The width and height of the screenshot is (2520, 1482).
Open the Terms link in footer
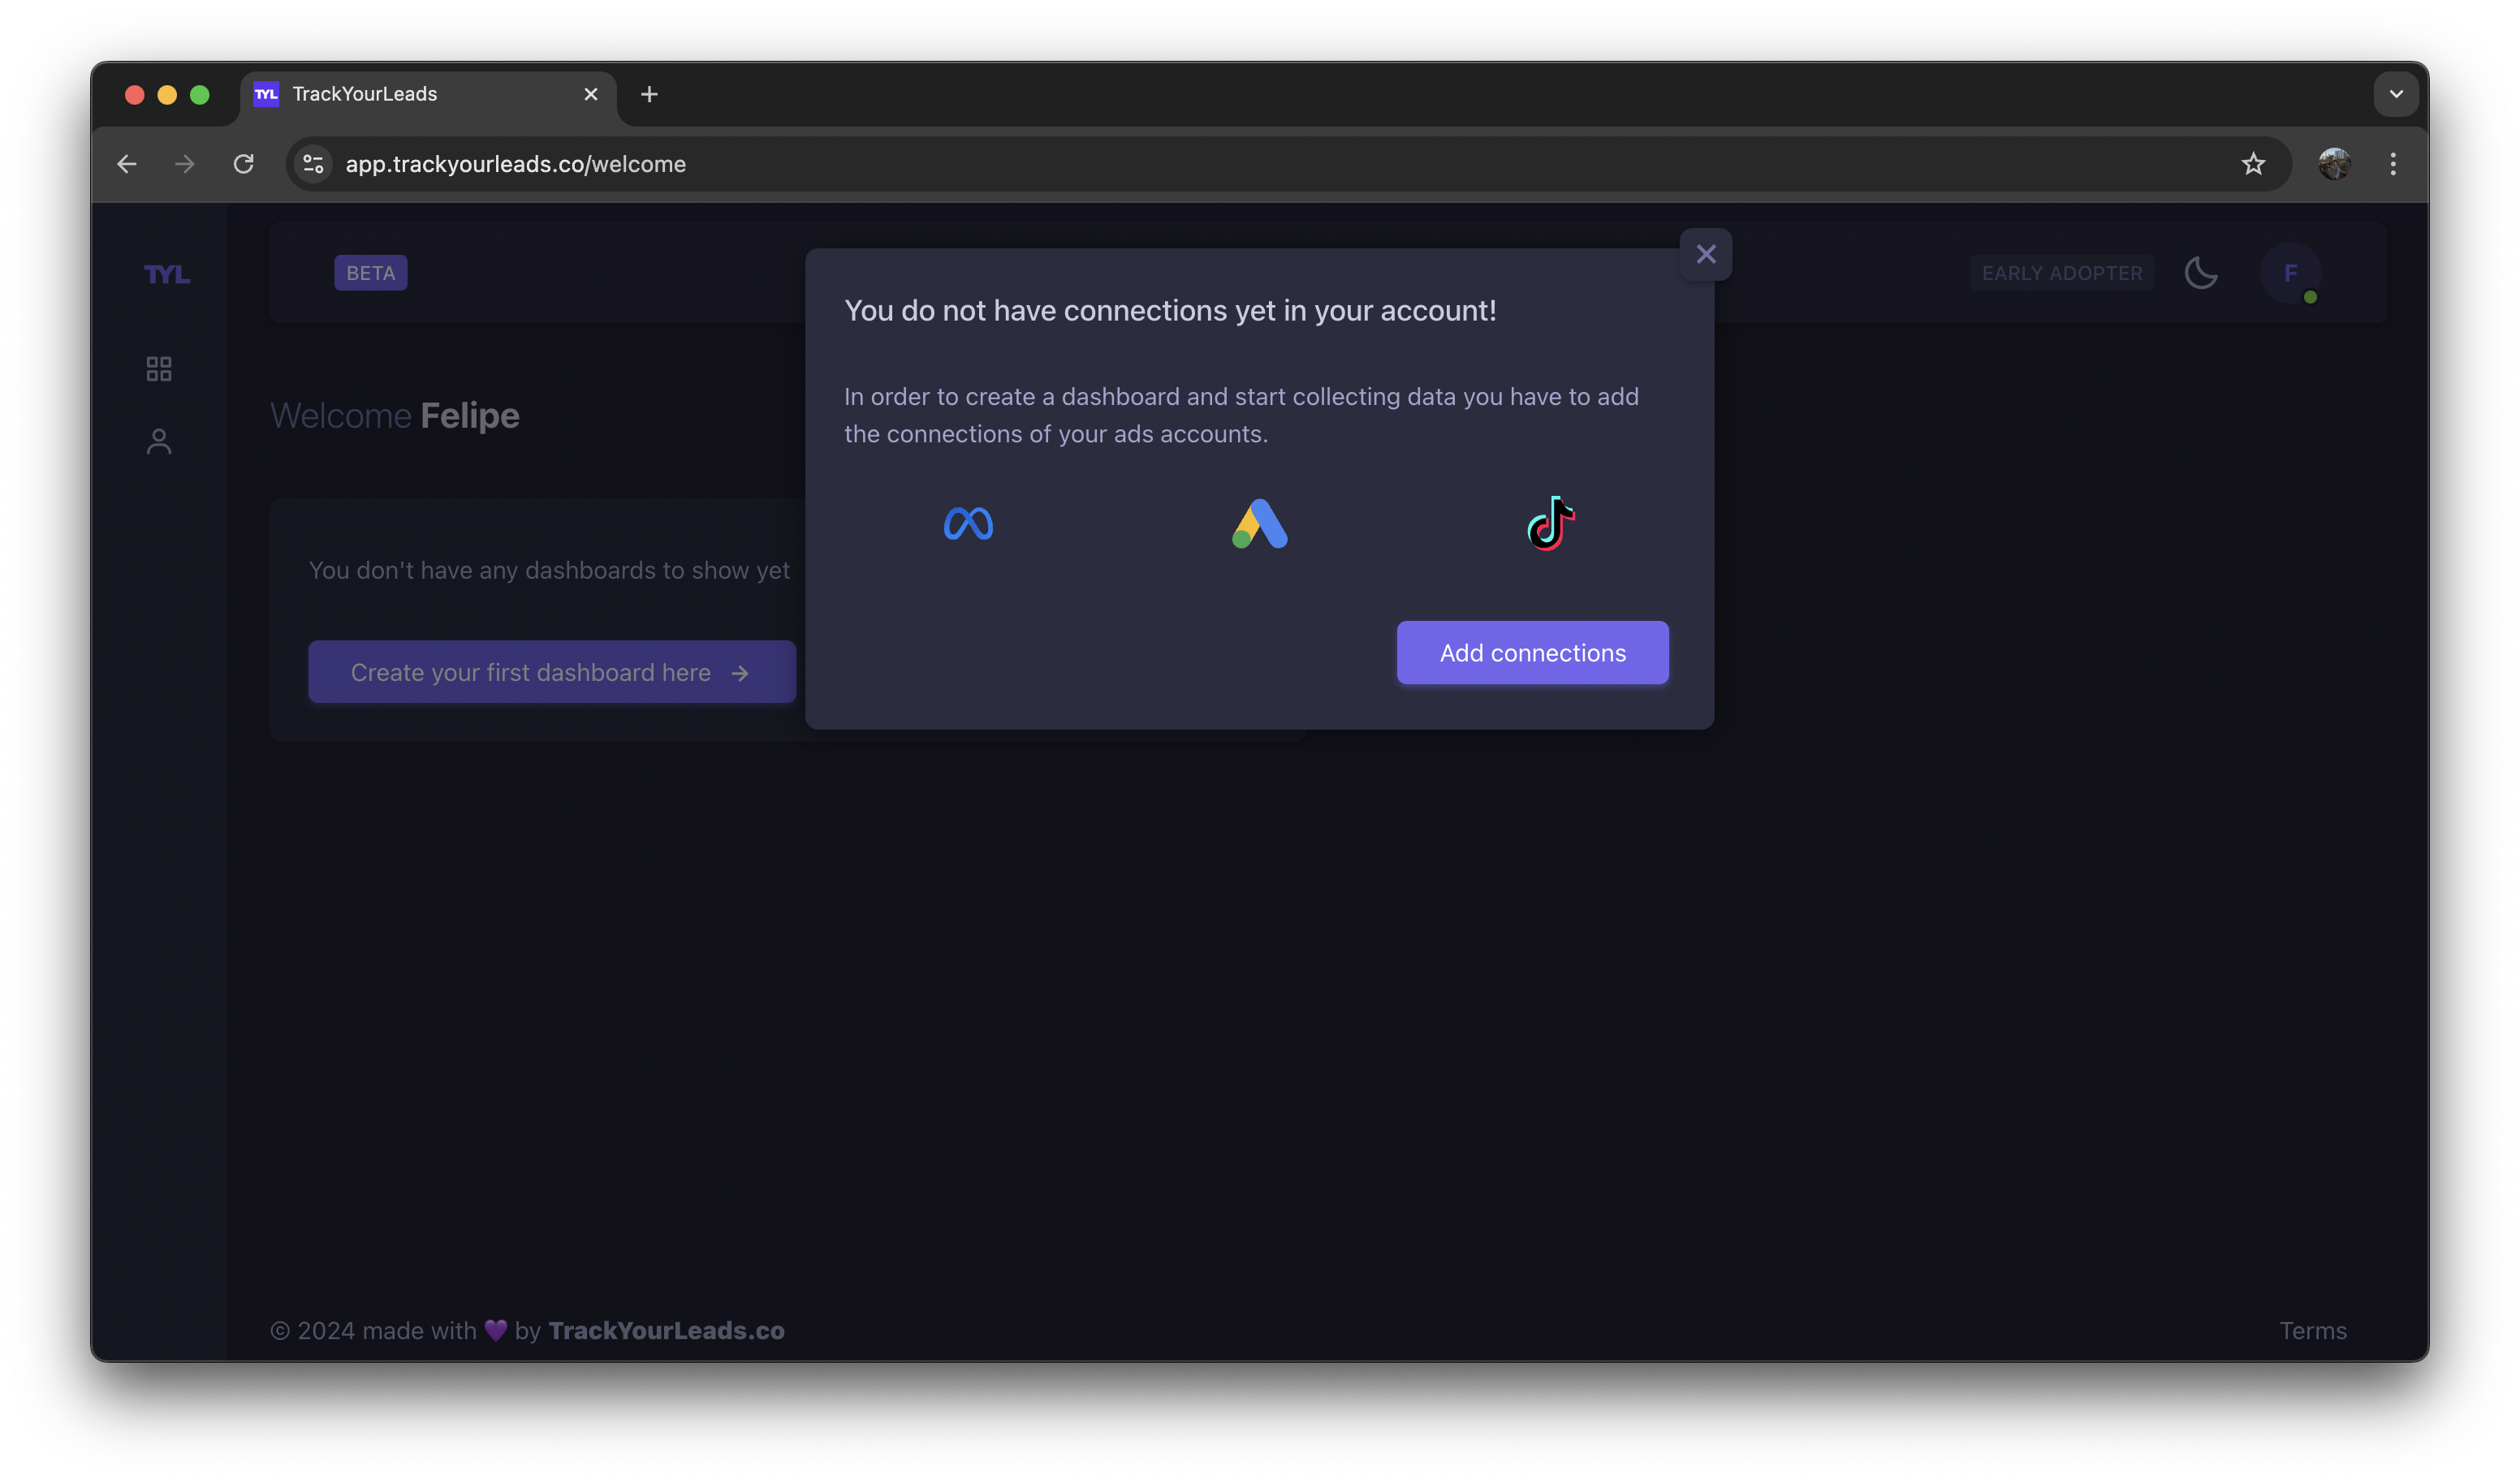click(x=2313, y=1331)
